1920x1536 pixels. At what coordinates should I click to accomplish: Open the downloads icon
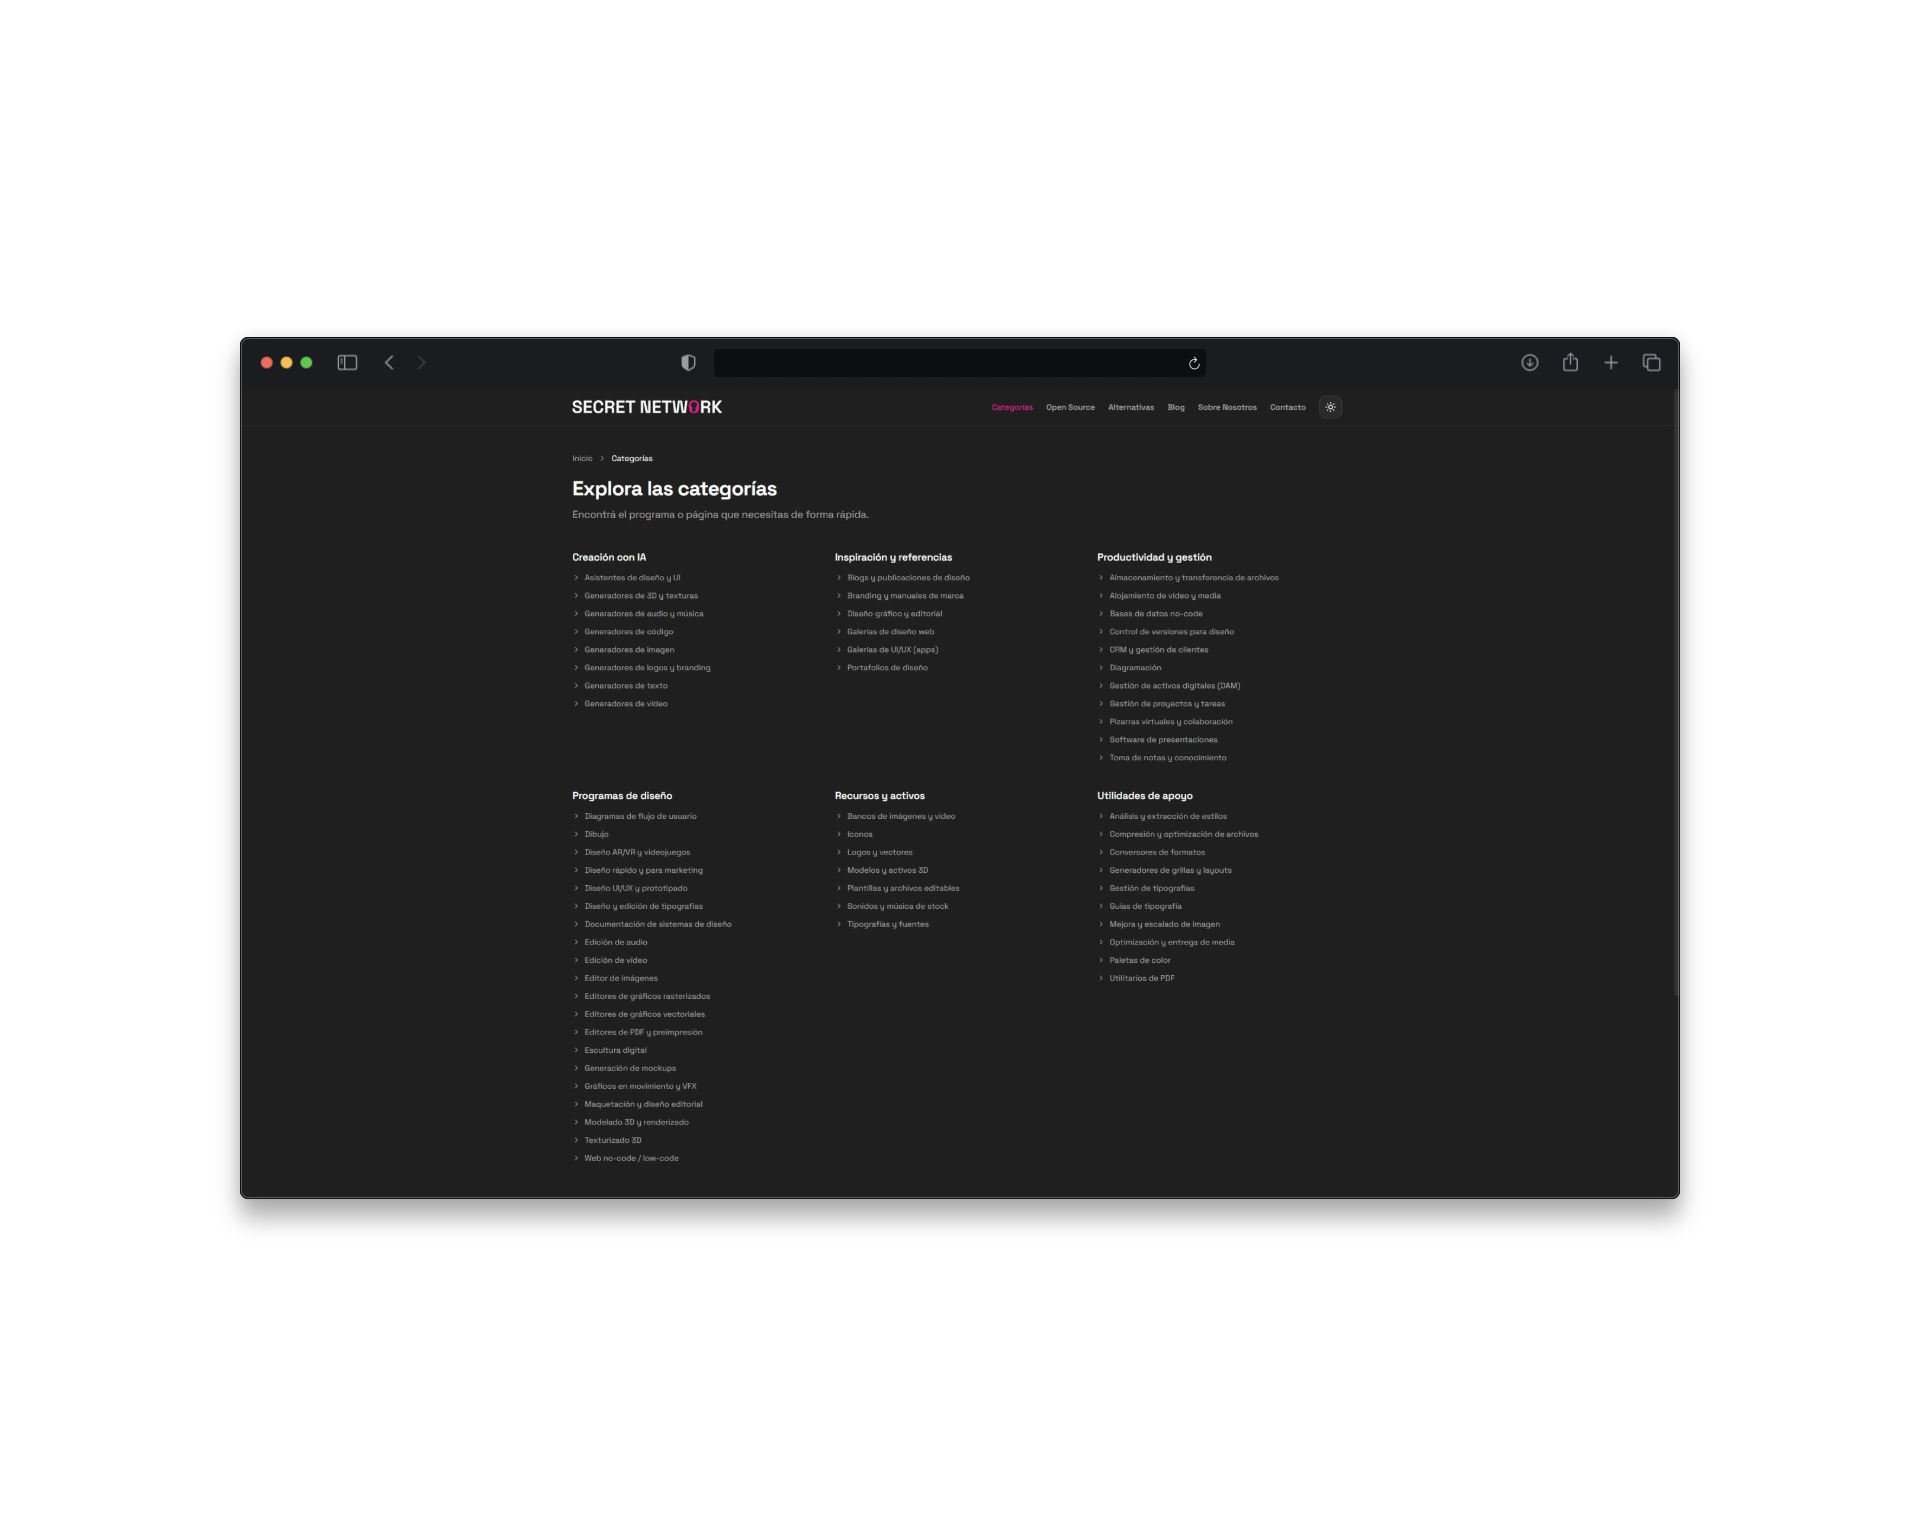pyautogui.click(x=1529, y=363)
